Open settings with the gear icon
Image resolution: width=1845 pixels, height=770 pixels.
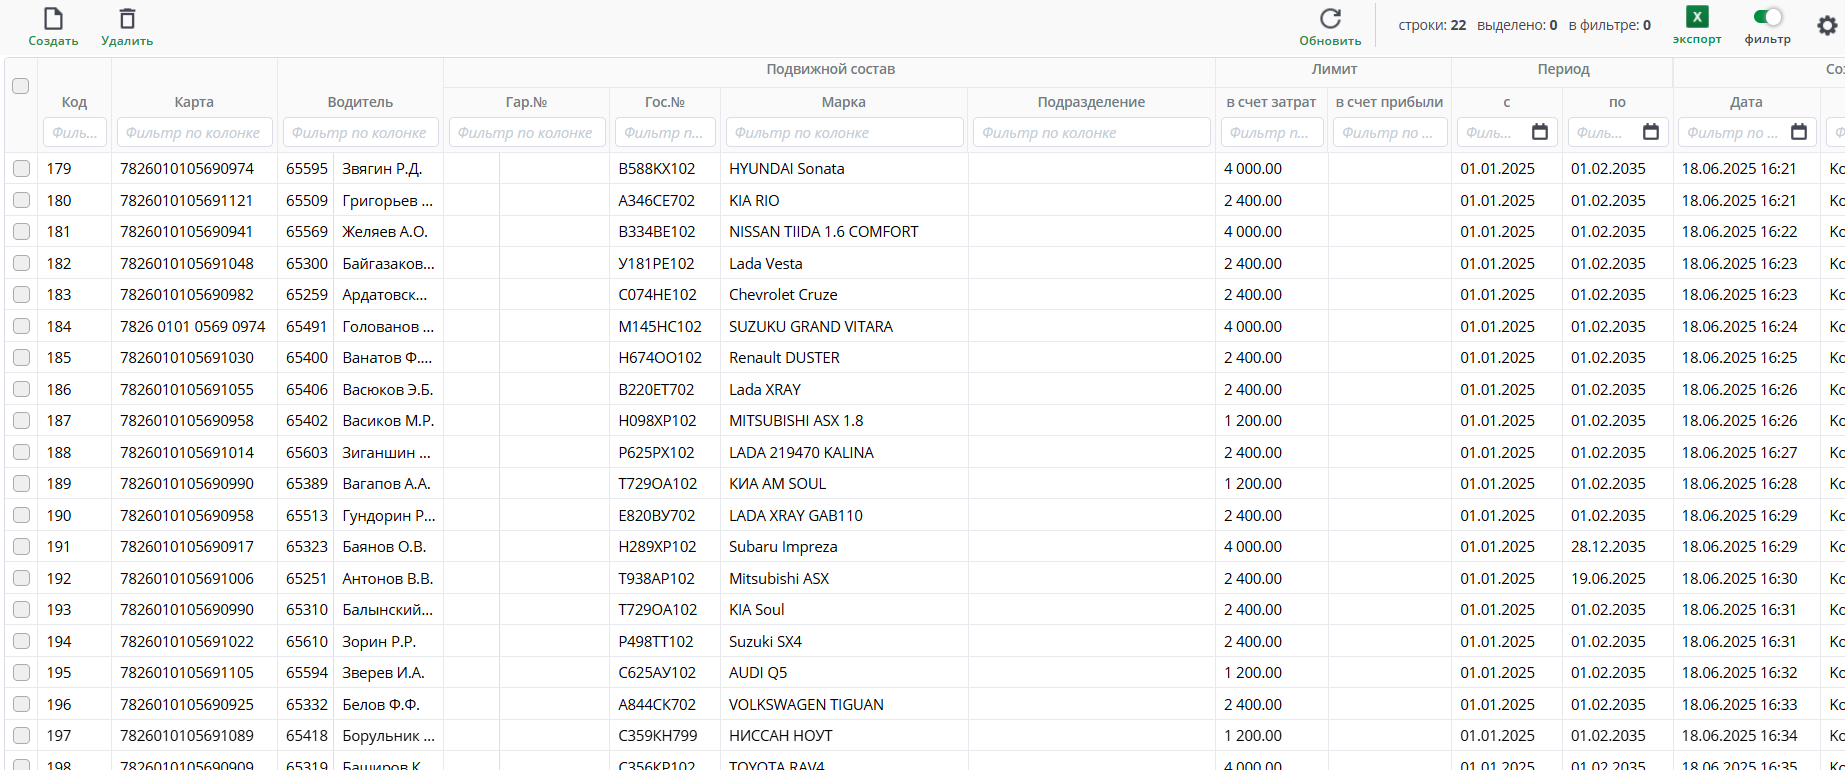pos(1827,25)
